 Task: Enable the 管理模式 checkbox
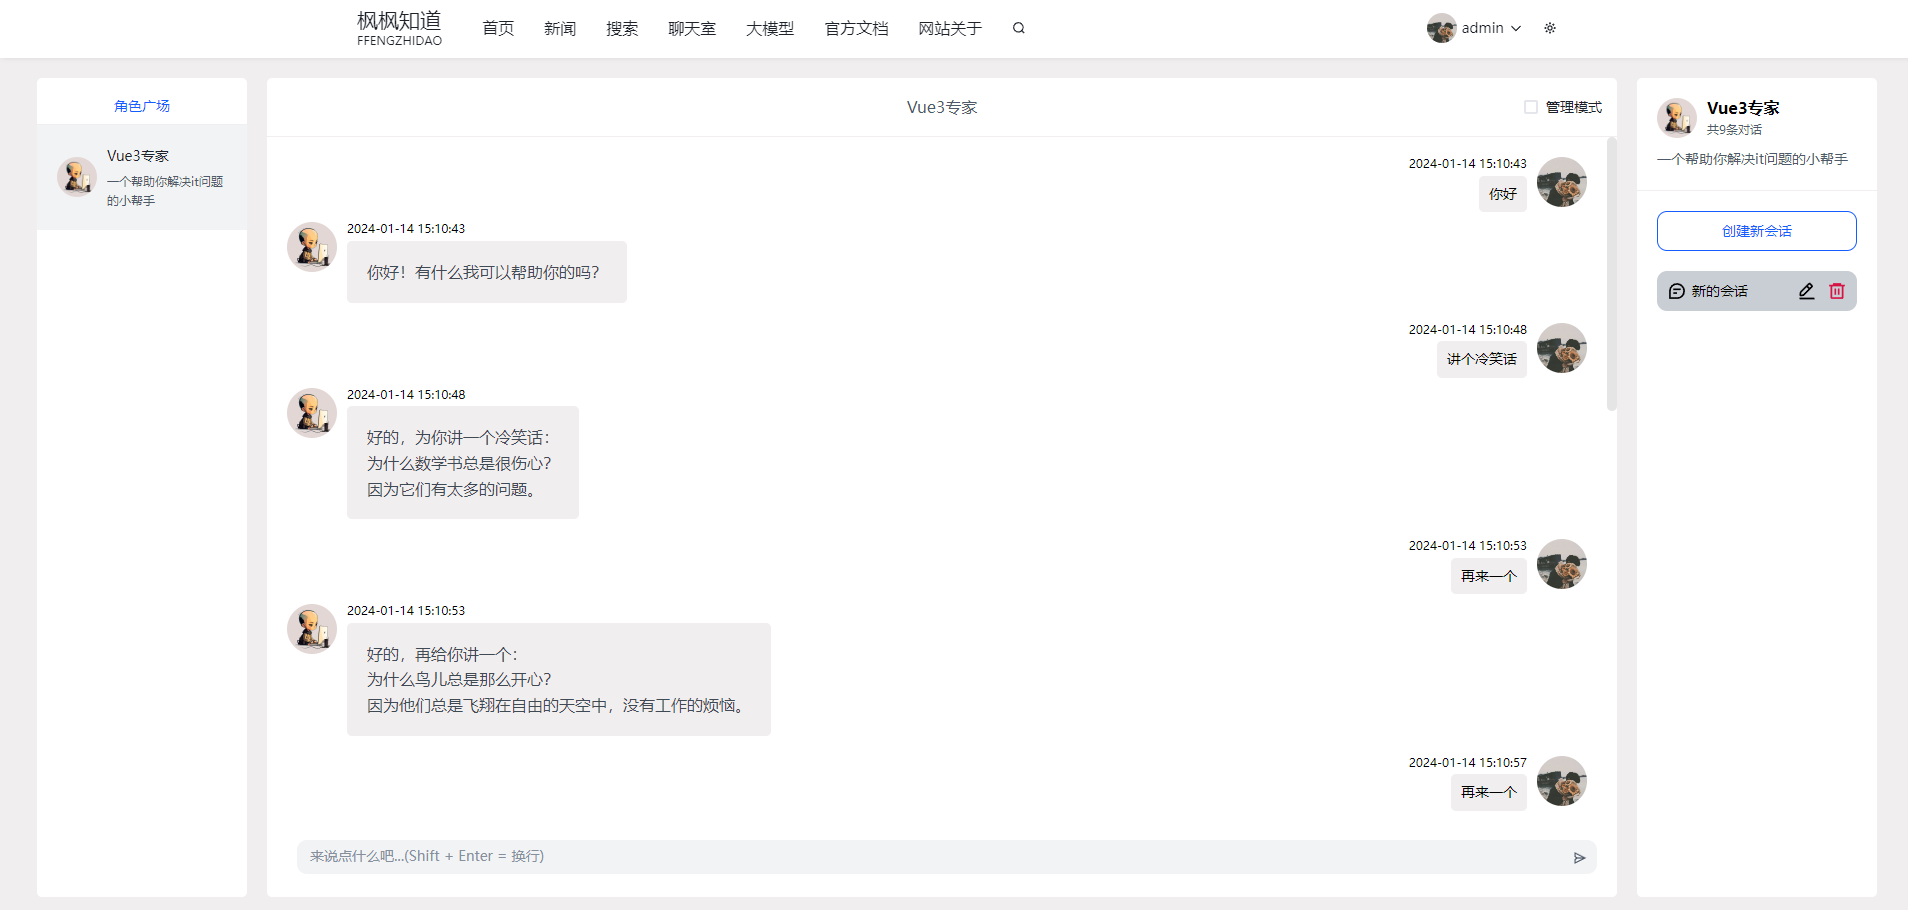(x=1531, y=107)
